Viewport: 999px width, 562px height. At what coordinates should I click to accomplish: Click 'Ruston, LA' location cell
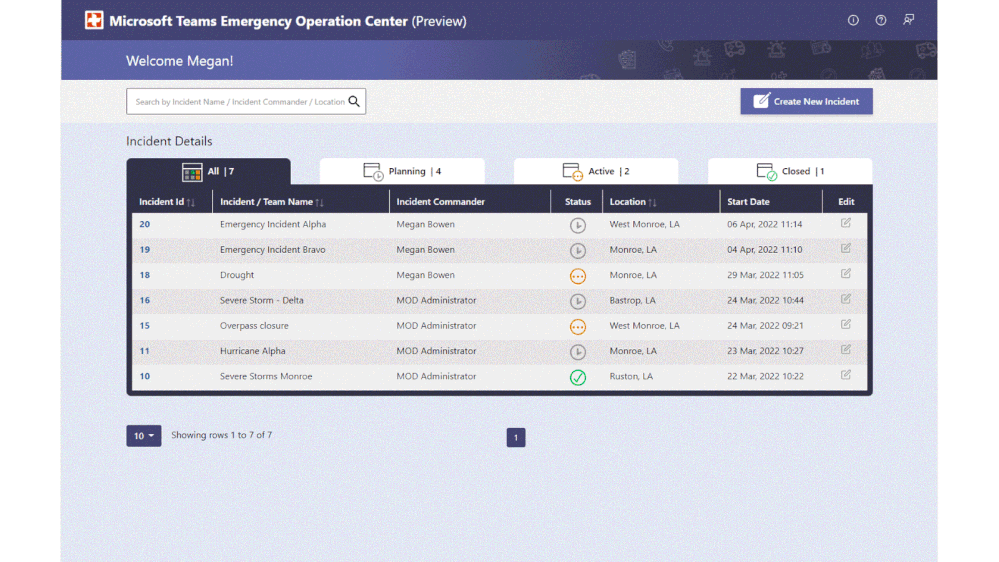click(x=631, y=377)
